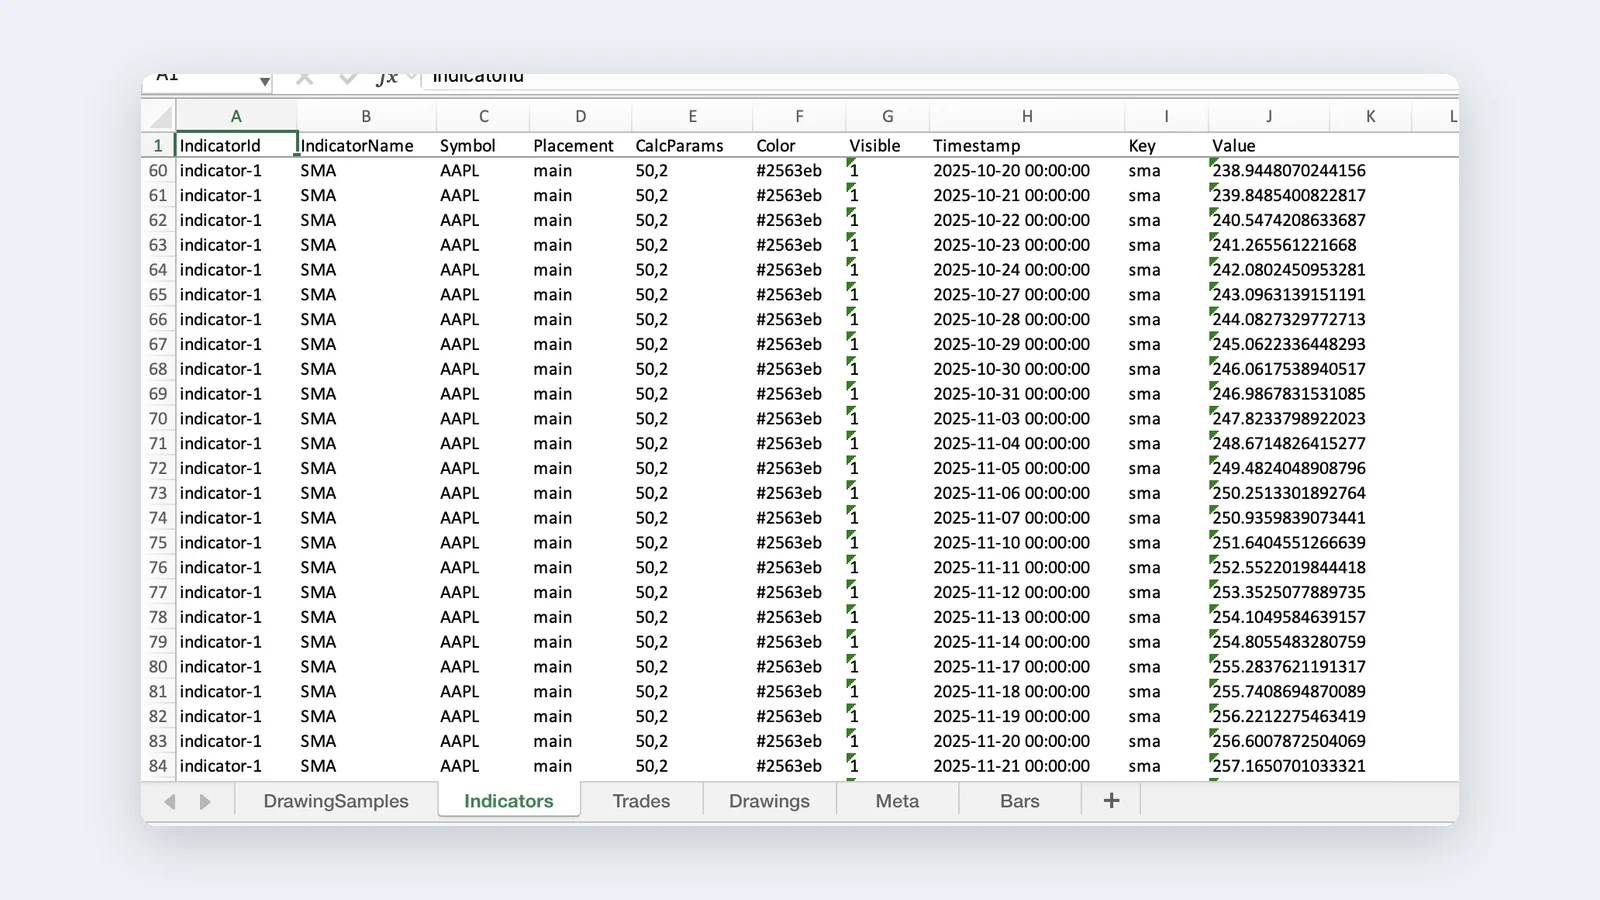This screenshot has width=1600, height=900.
Task: Select column K header
Action: 1370,117
